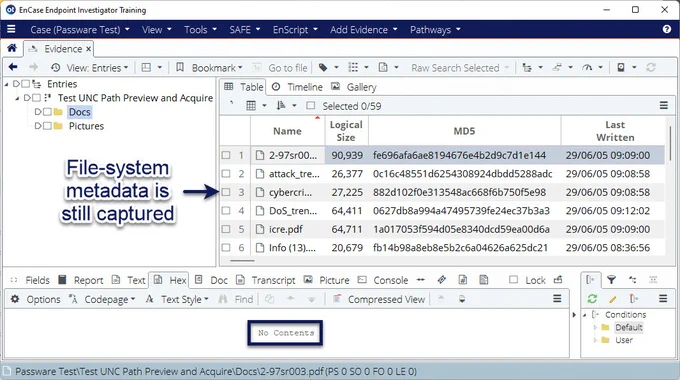Click the dotted list selection icon
Image resolution: width=680 pixels, height=380 pixels.
click(353, 67)
